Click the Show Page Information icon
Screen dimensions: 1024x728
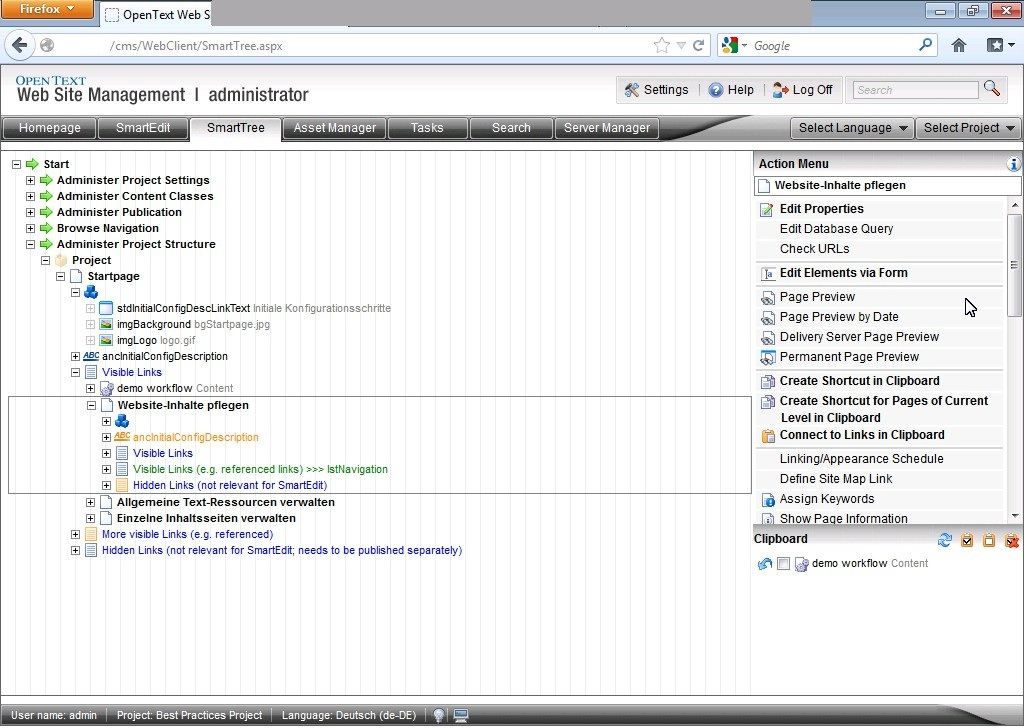point(768,519)
